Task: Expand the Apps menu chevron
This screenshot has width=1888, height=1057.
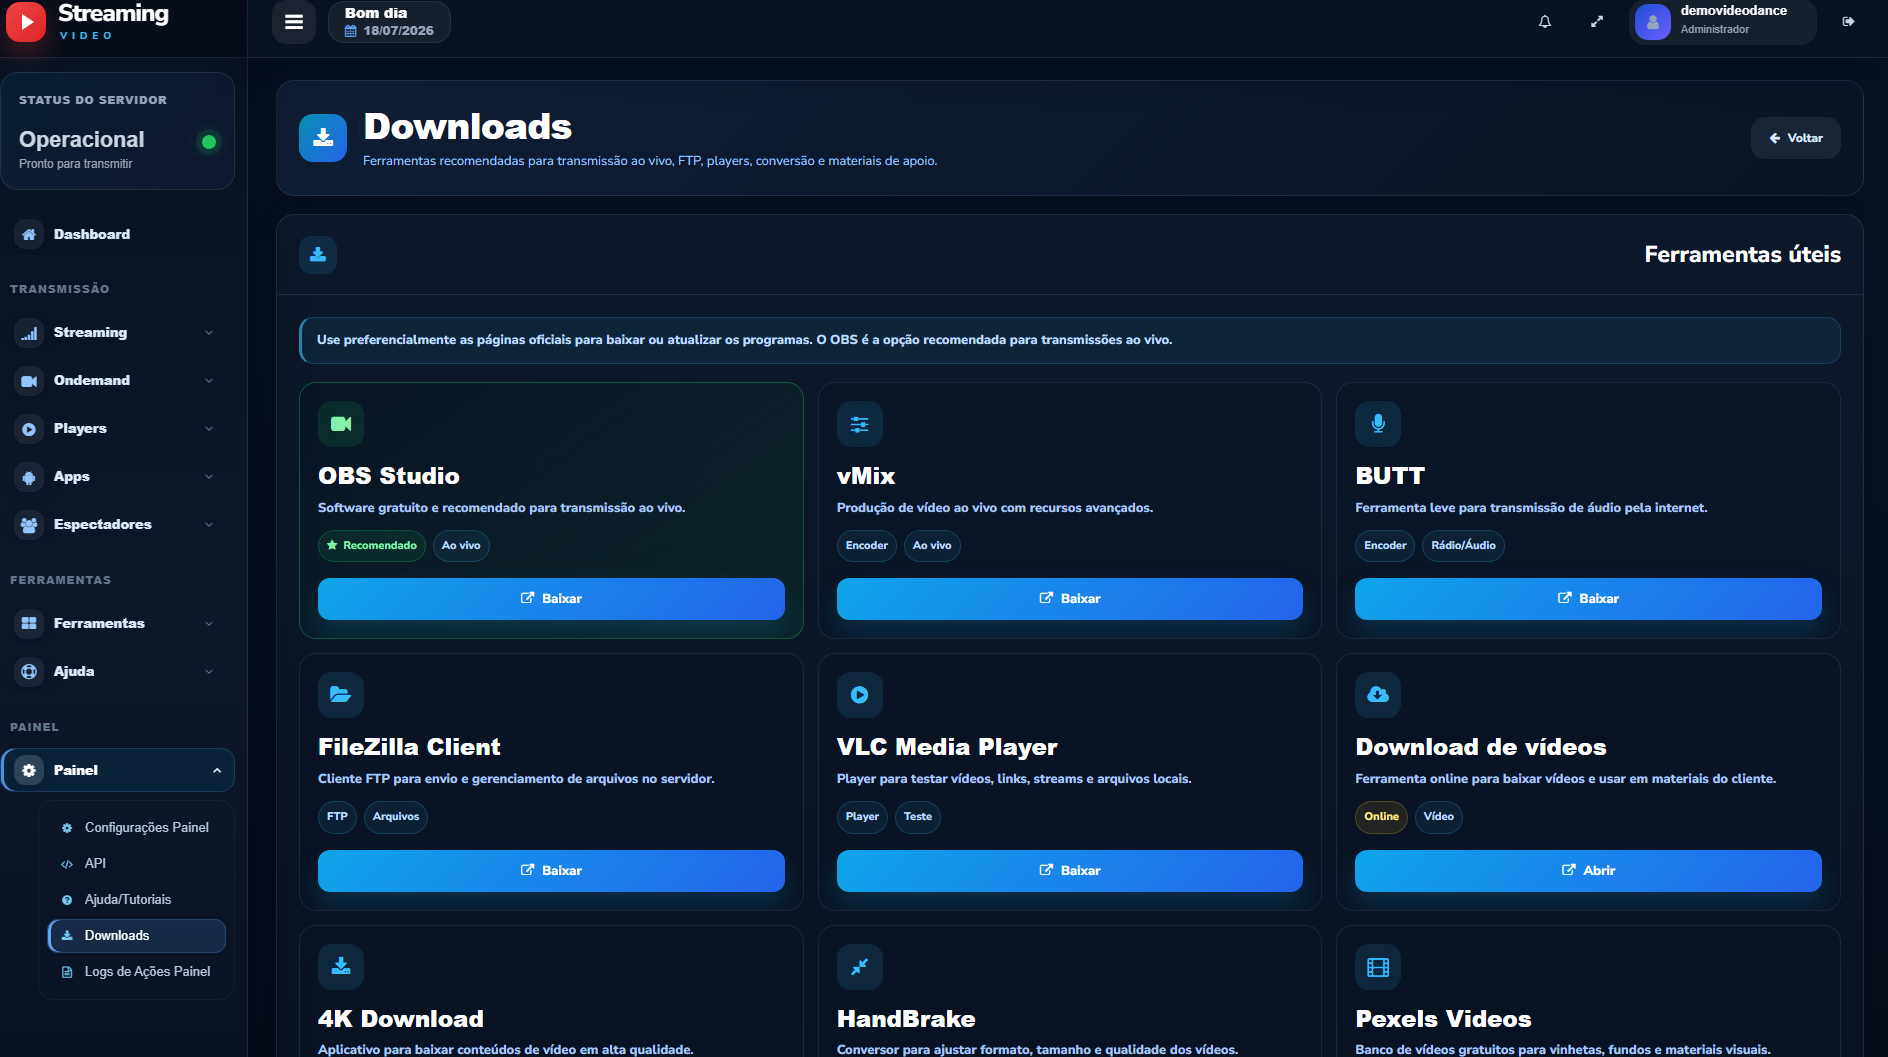Action: pyautogui.click(x=209, y=476)
